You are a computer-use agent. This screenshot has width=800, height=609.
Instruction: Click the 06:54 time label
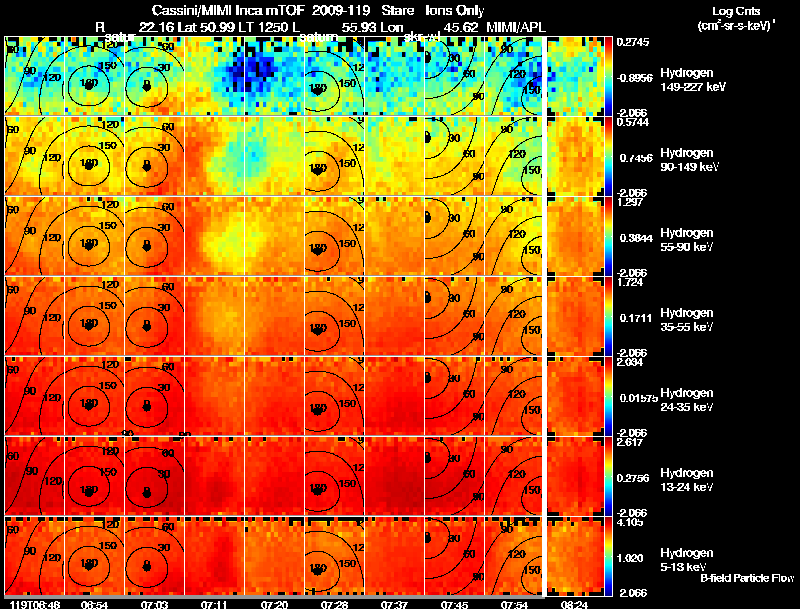click(94, 605)
